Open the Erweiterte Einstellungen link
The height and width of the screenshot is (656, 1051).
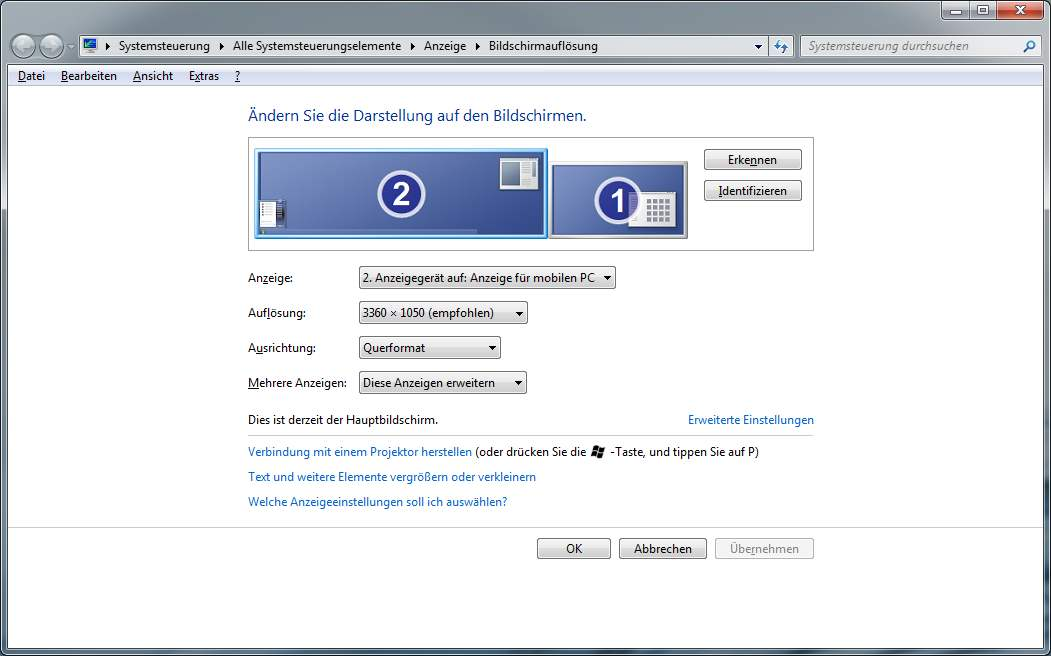tap(750, 420)
